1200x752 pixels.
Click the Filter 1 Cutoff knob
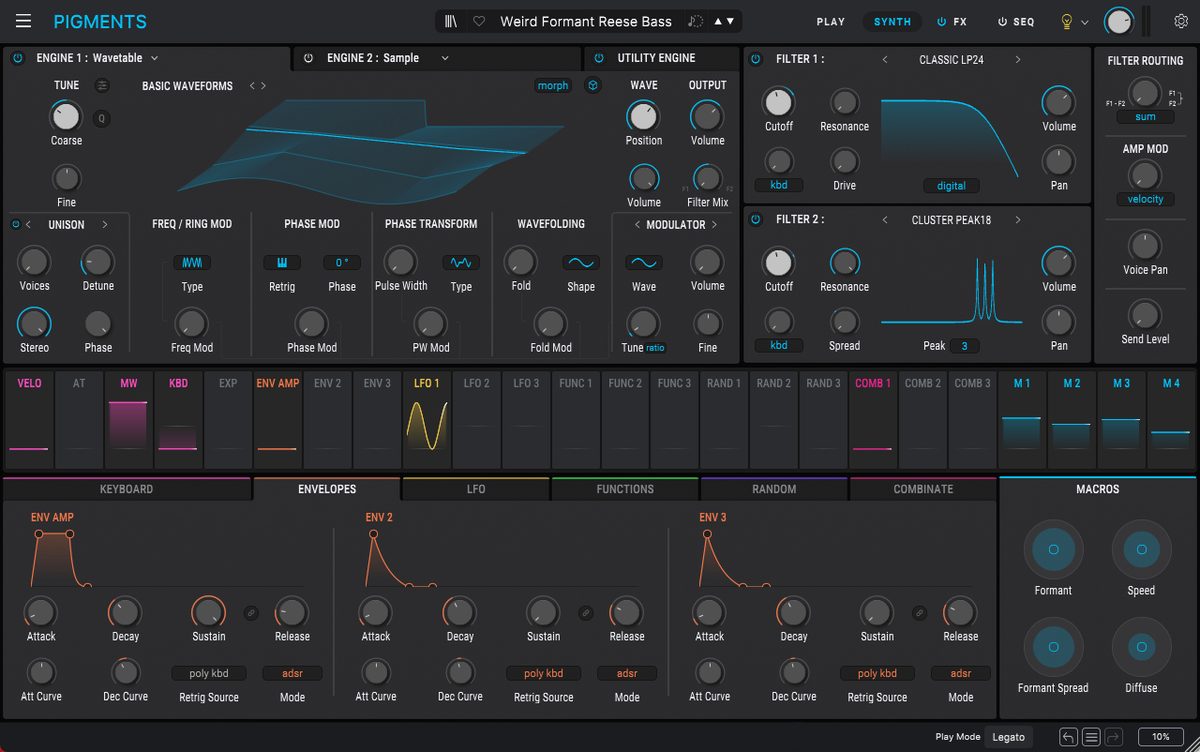pos(778,101)
